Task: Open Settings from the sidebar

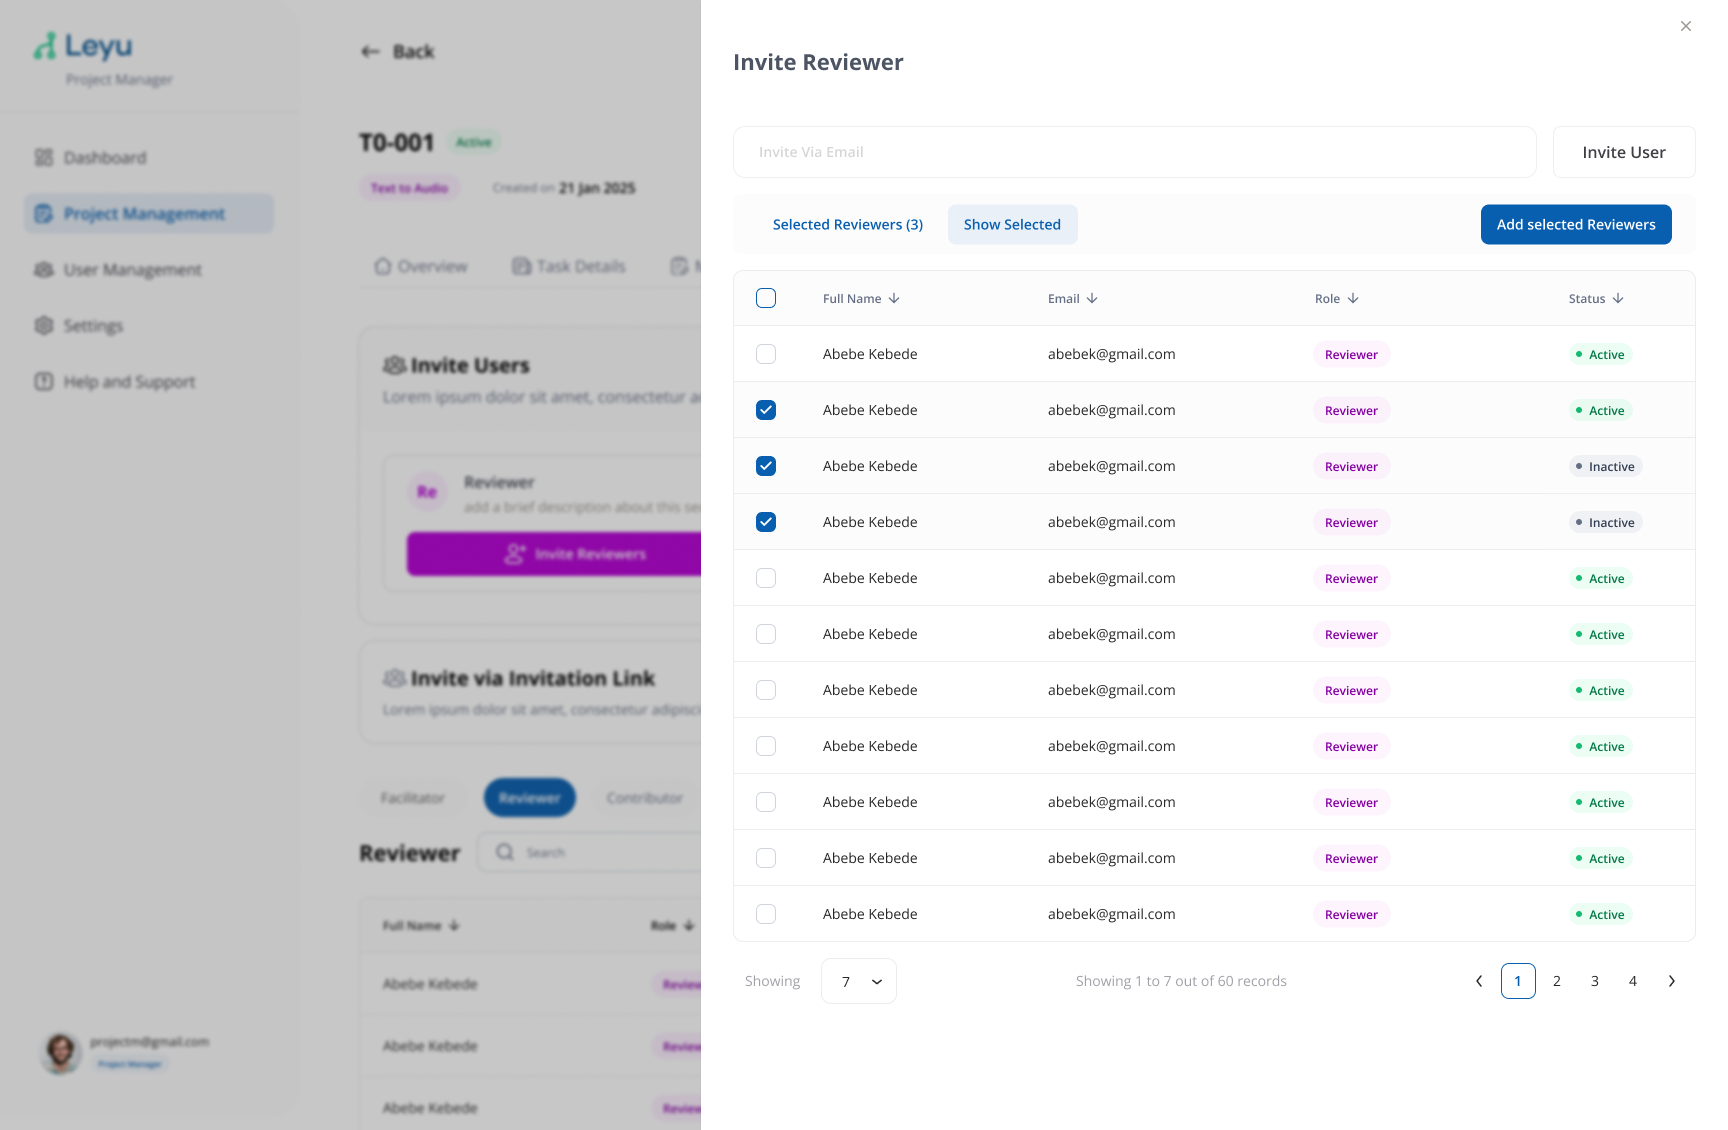Action: [93, 326]
